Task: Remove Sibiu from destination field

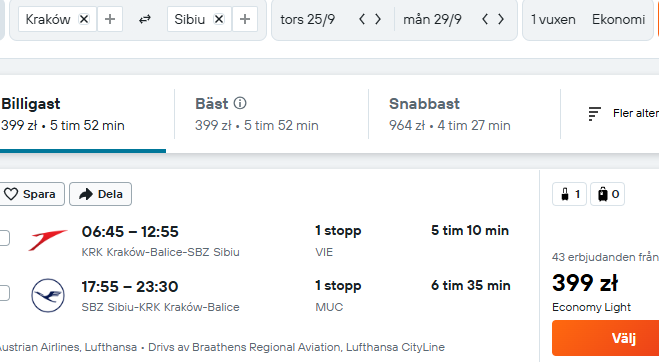Action: (x=219, y=19)
